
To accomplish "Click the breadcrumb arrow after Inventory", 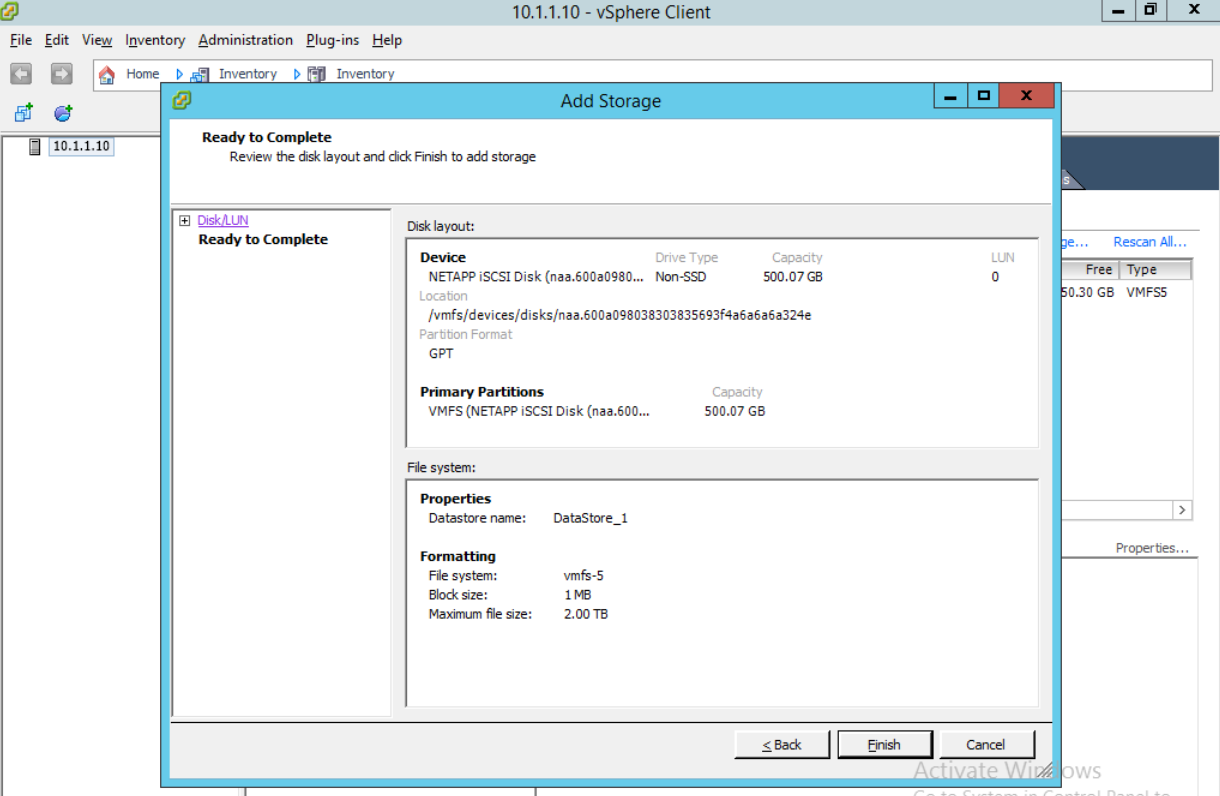I will (297, 73).
